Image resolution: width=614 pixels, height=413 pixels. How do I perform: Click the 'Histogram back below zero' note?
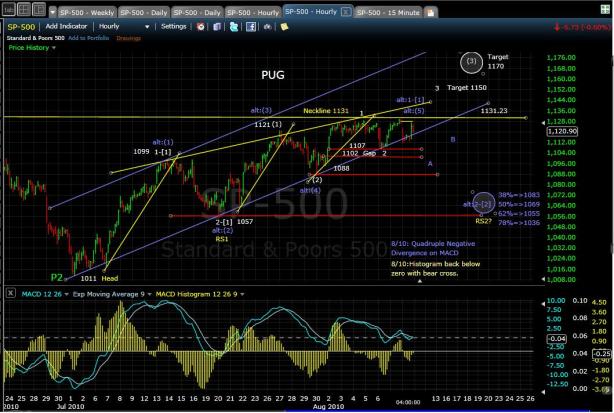click(435, 269)
